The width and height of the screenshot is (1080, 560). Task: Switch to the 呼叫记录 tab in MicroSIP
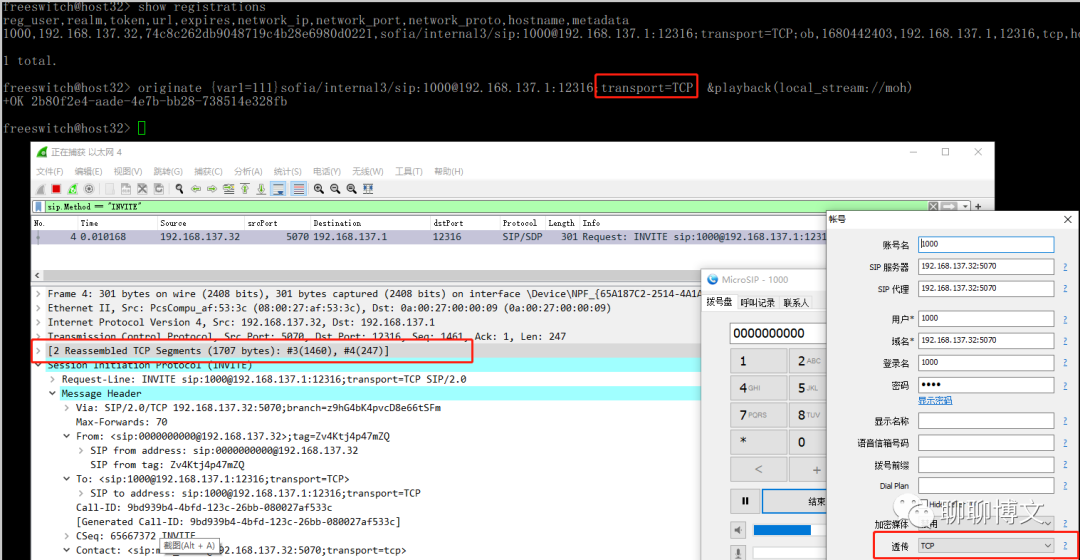click(x=758, y=302)
